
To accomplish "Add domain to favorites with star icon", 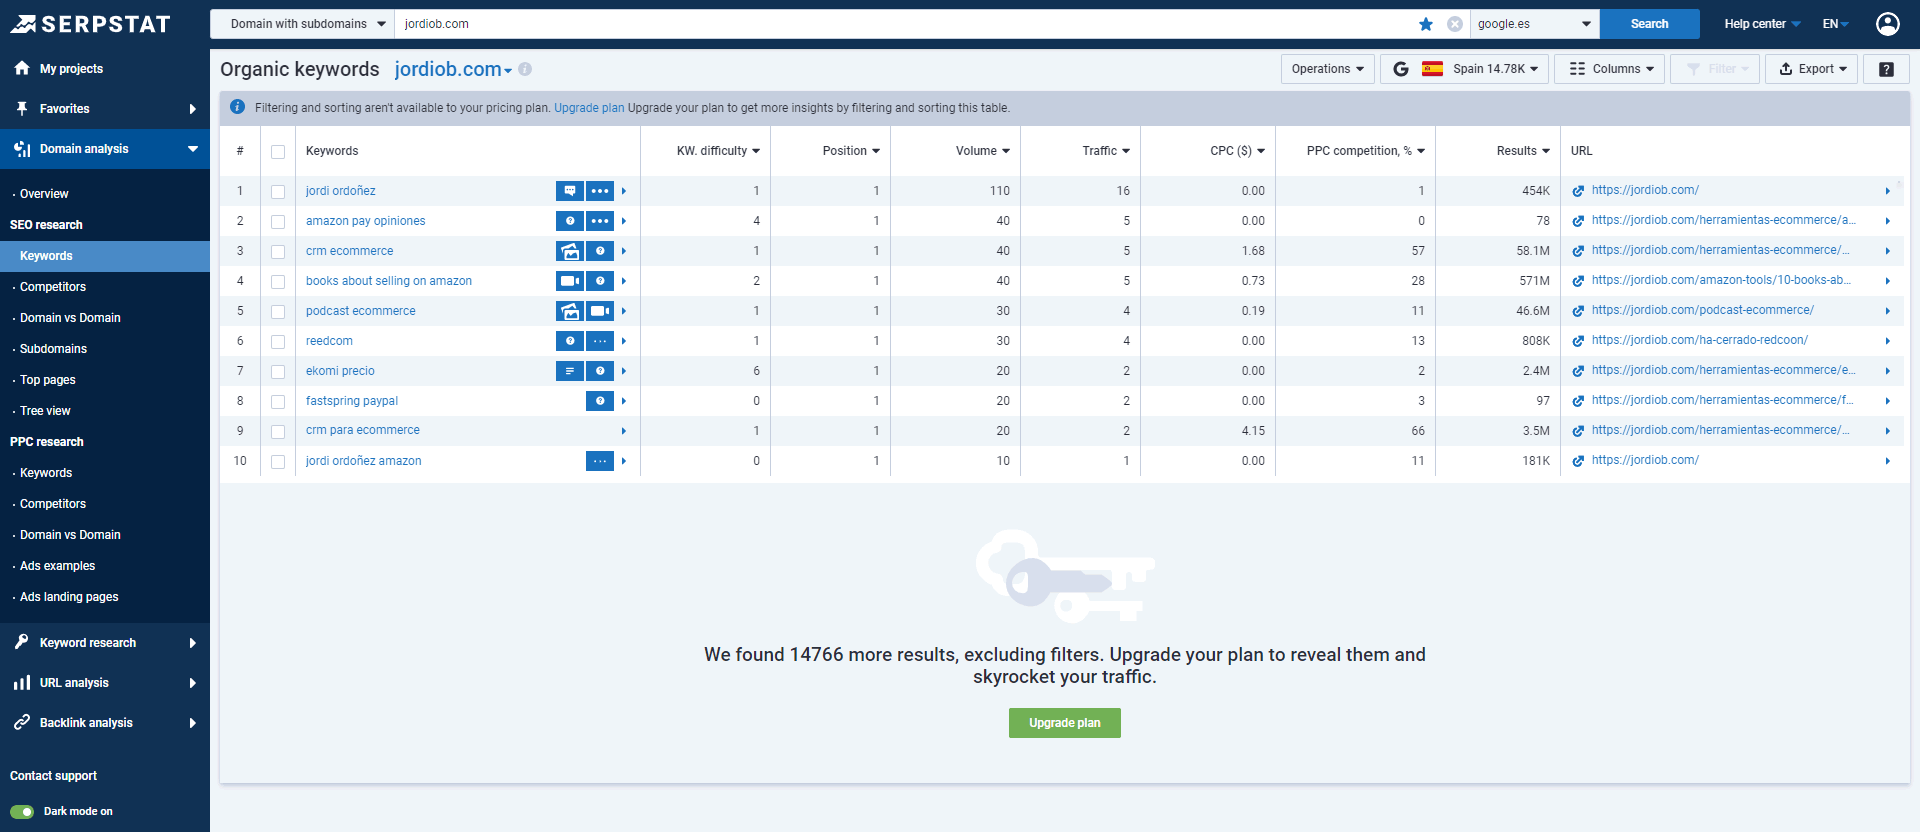I will (1426, 24).
